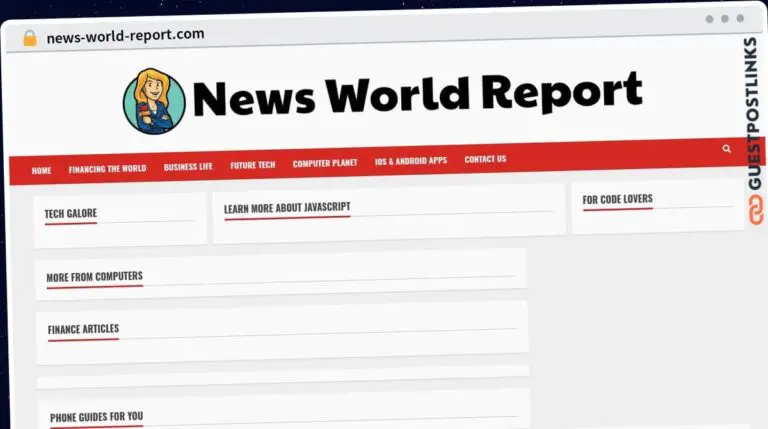Screen dimensions: 768x429
Task: Navigate to Computer Planet page
Action: (325, 162)
